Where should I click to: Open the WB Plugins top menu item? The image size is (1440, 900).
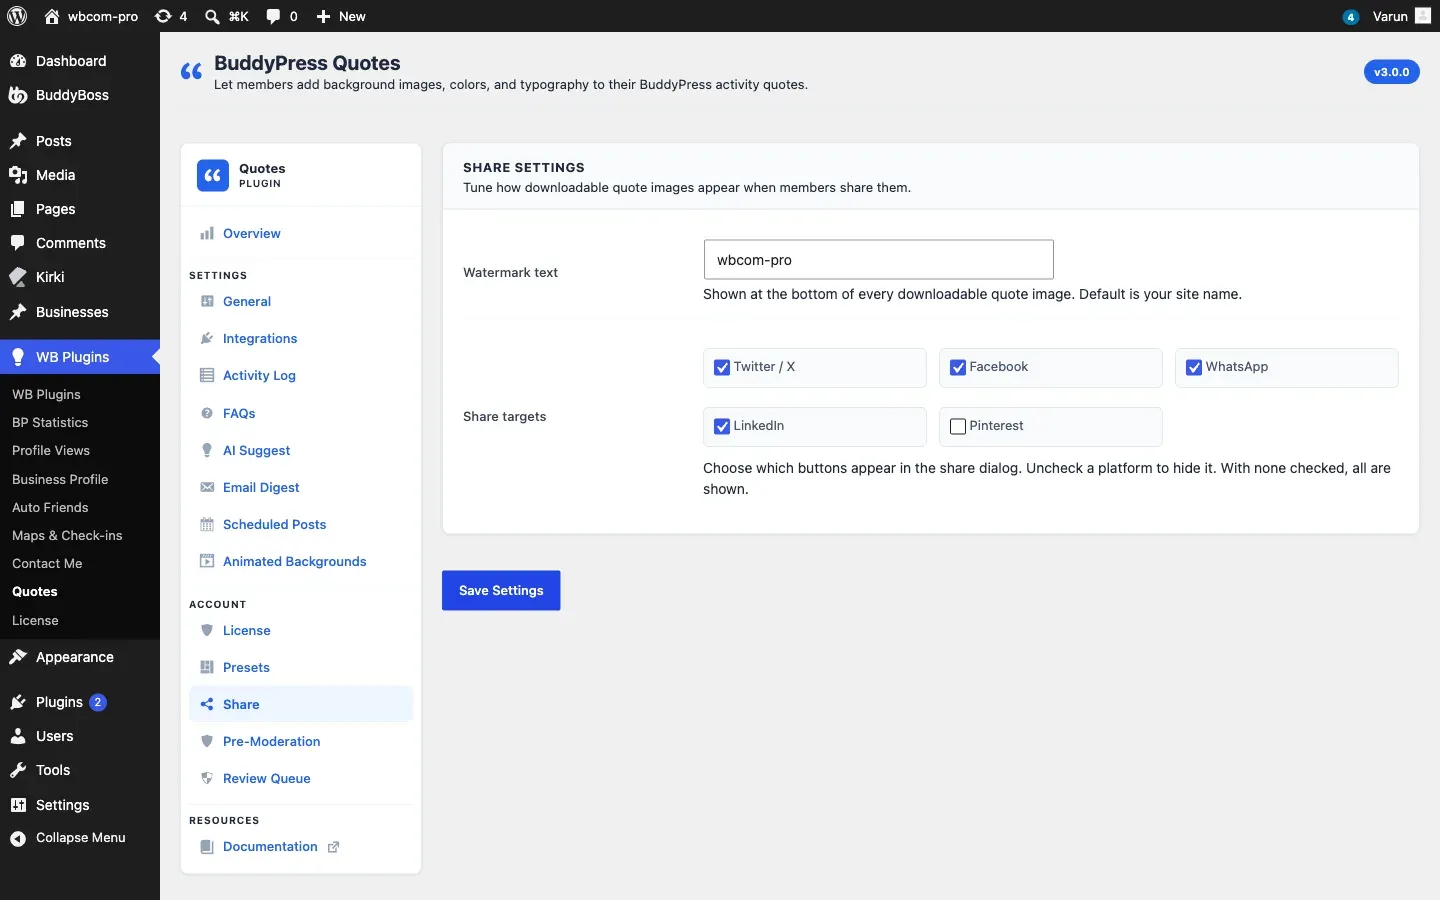tap(80, 357)
